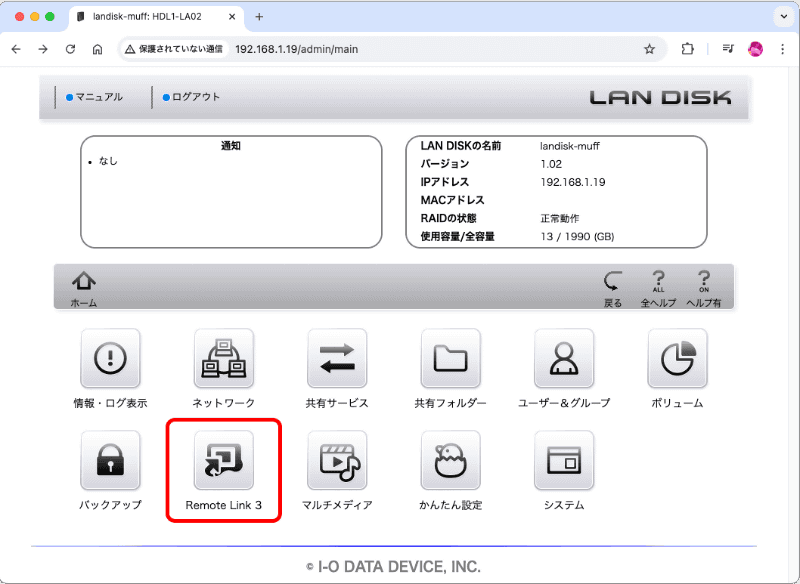Open the ネットワーク settings icon
The image size is (800, 584).
223,359
